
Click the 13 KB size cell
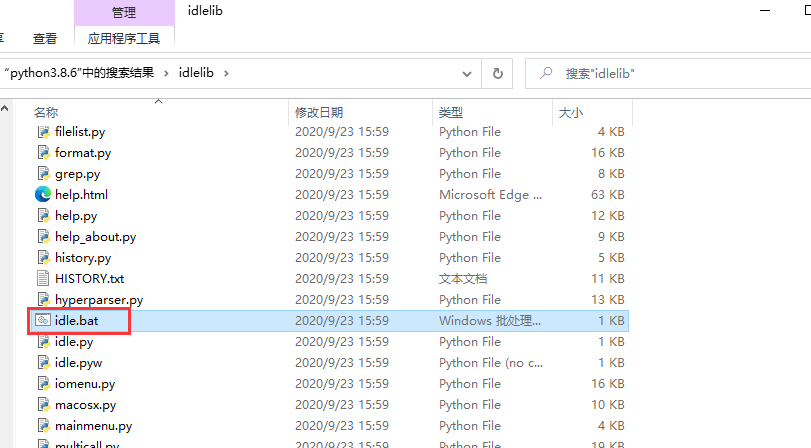[x=608, y=300]
